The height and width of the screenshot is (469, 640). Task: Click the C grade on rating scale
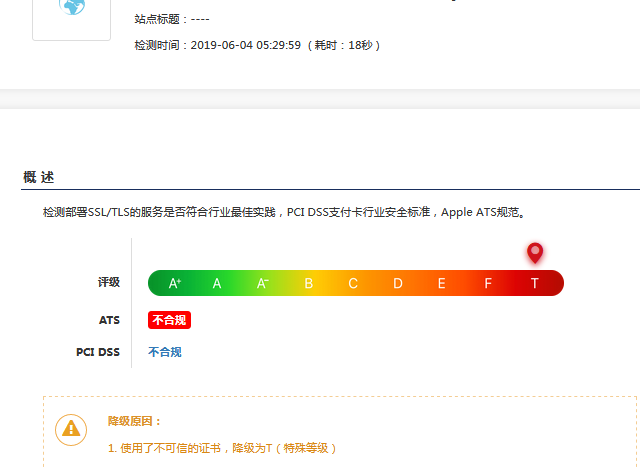(353, 283)
